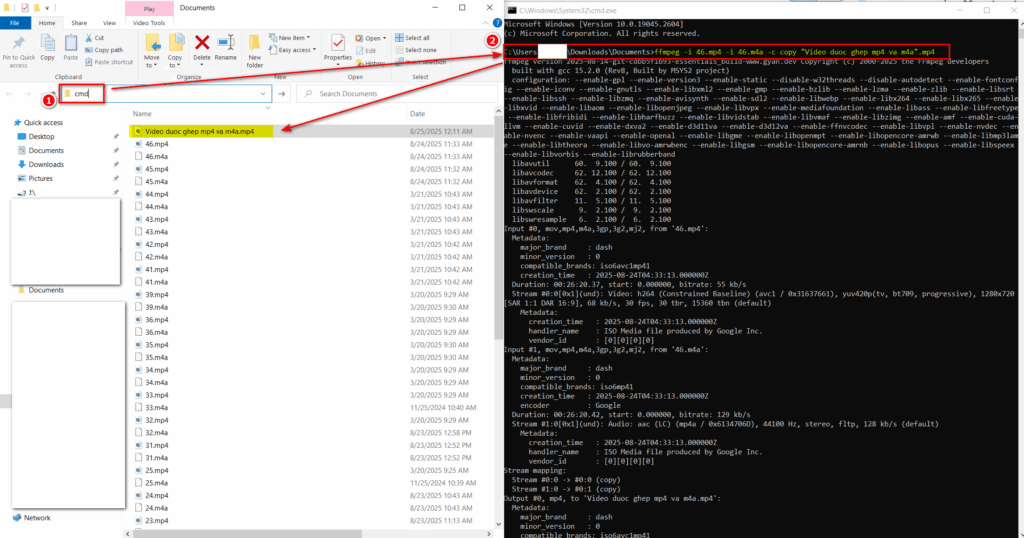Click the Go arrow beside address bar
Viewport: 1024px width, 538px height.
(x=281, y=94)
